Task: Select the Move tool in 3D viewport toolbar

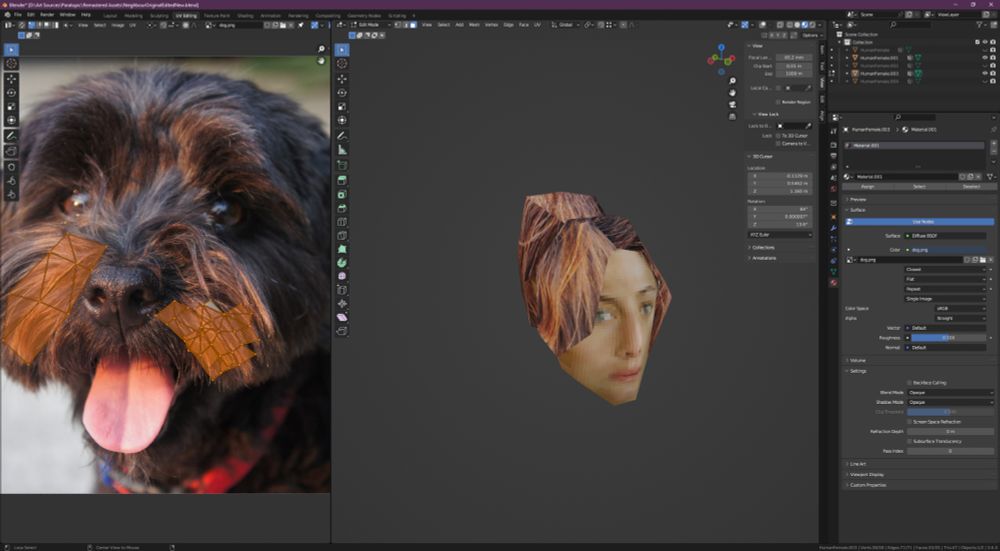Action: 342,78
